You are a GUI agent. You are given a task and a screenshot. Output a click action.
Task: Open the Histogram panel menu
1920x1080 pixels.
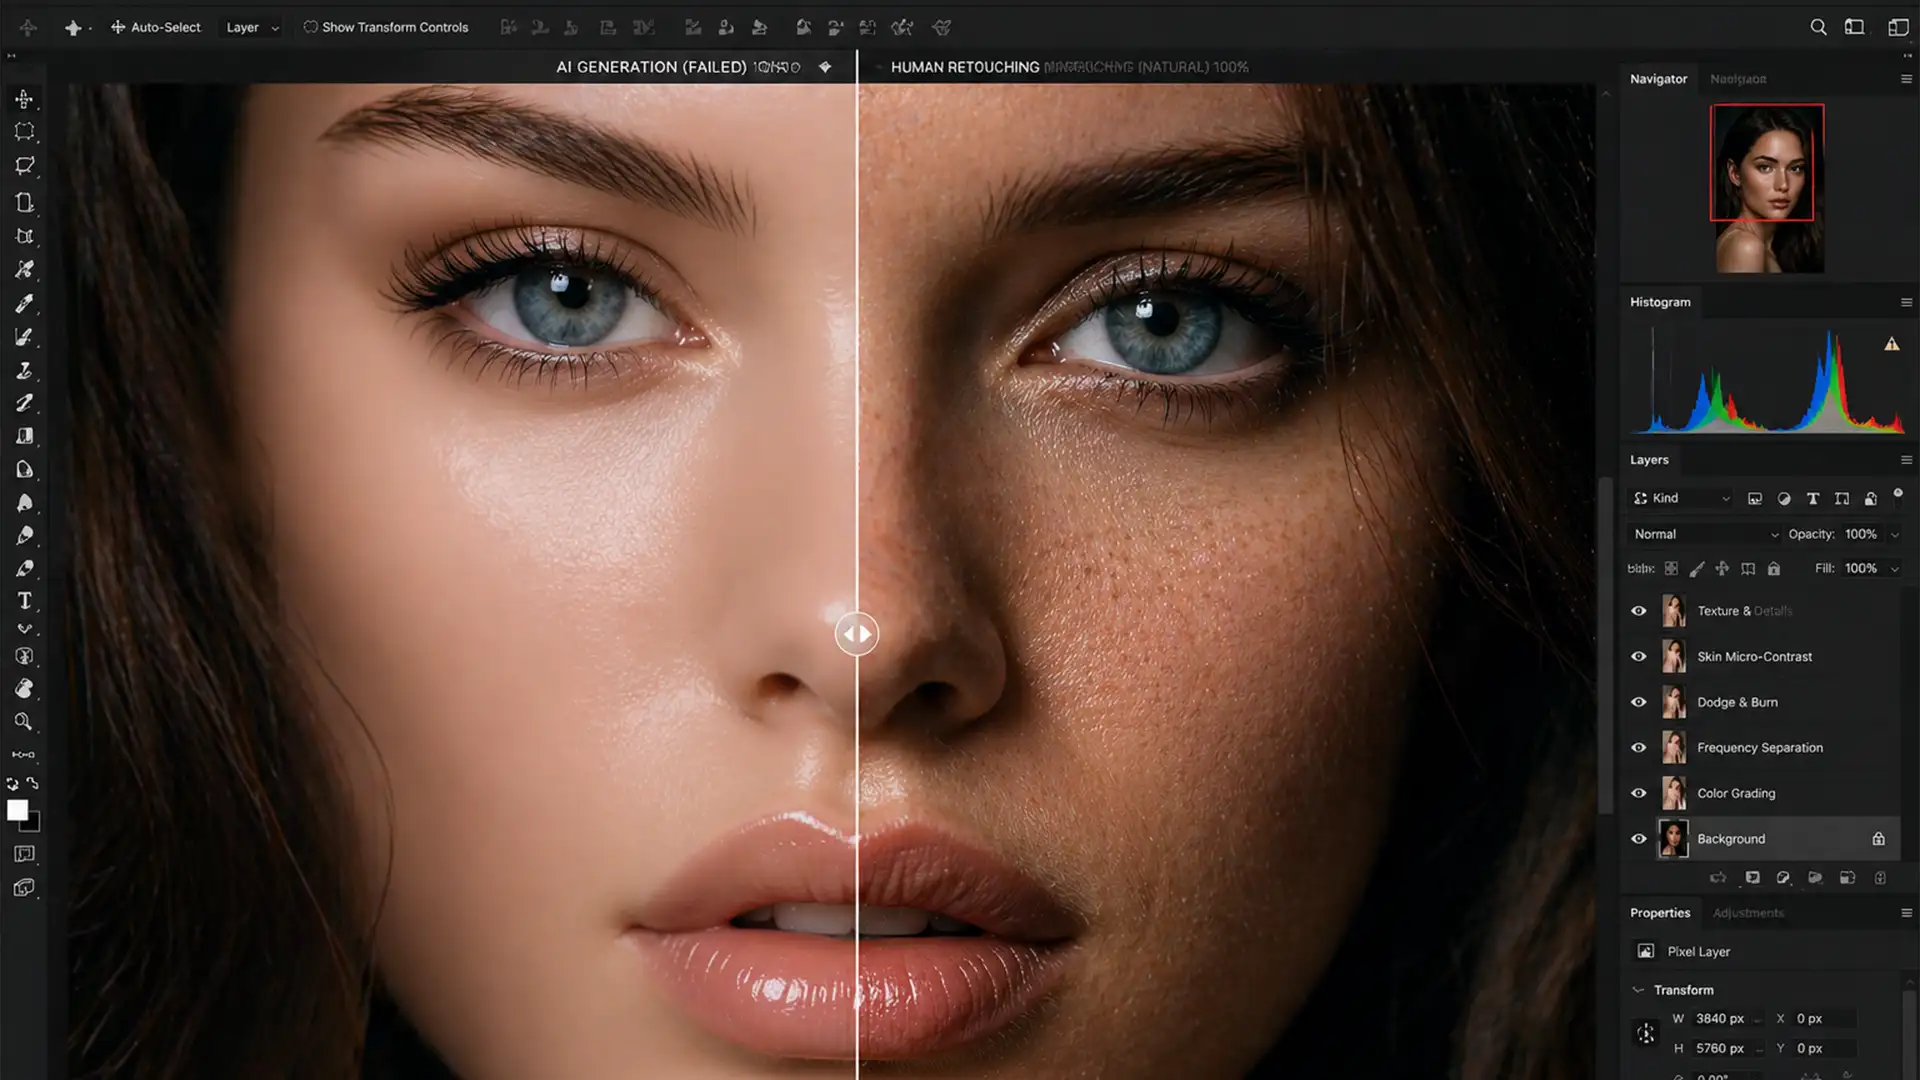(x=1905, y=301)
